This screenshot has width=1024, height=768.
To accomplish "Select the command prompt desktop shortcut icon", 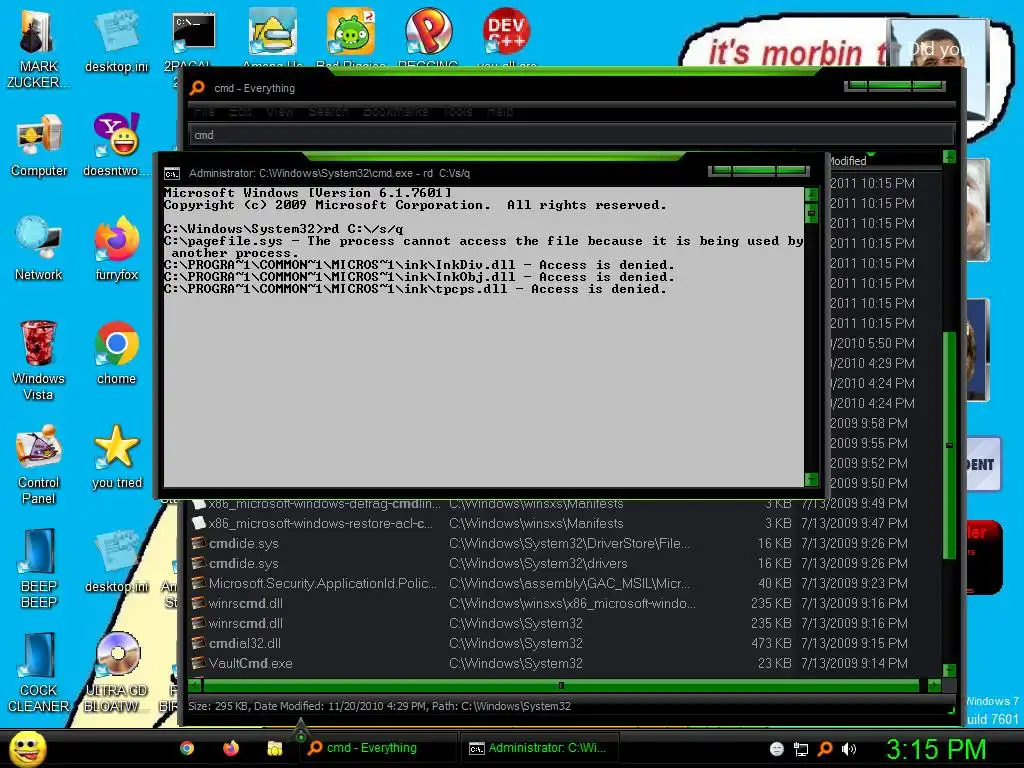I will [x=194, y=33].
